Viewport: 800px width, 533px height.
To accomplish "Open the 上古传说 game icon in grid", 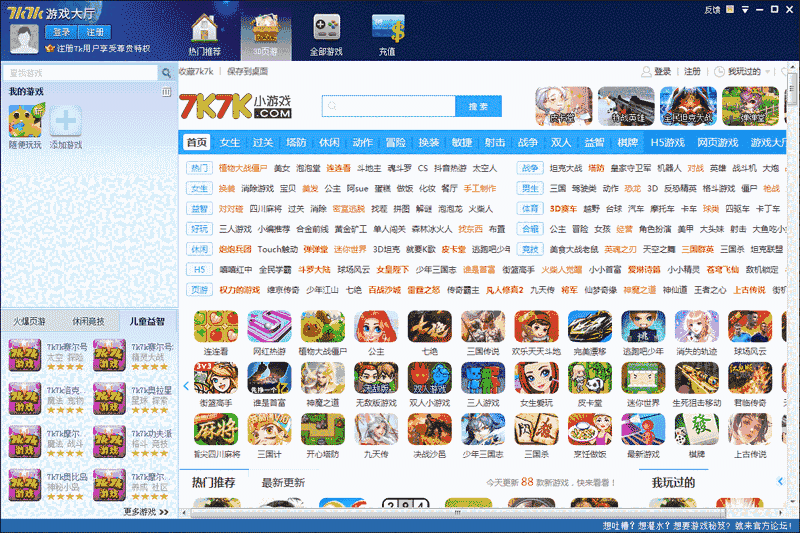I will point(750,429).
